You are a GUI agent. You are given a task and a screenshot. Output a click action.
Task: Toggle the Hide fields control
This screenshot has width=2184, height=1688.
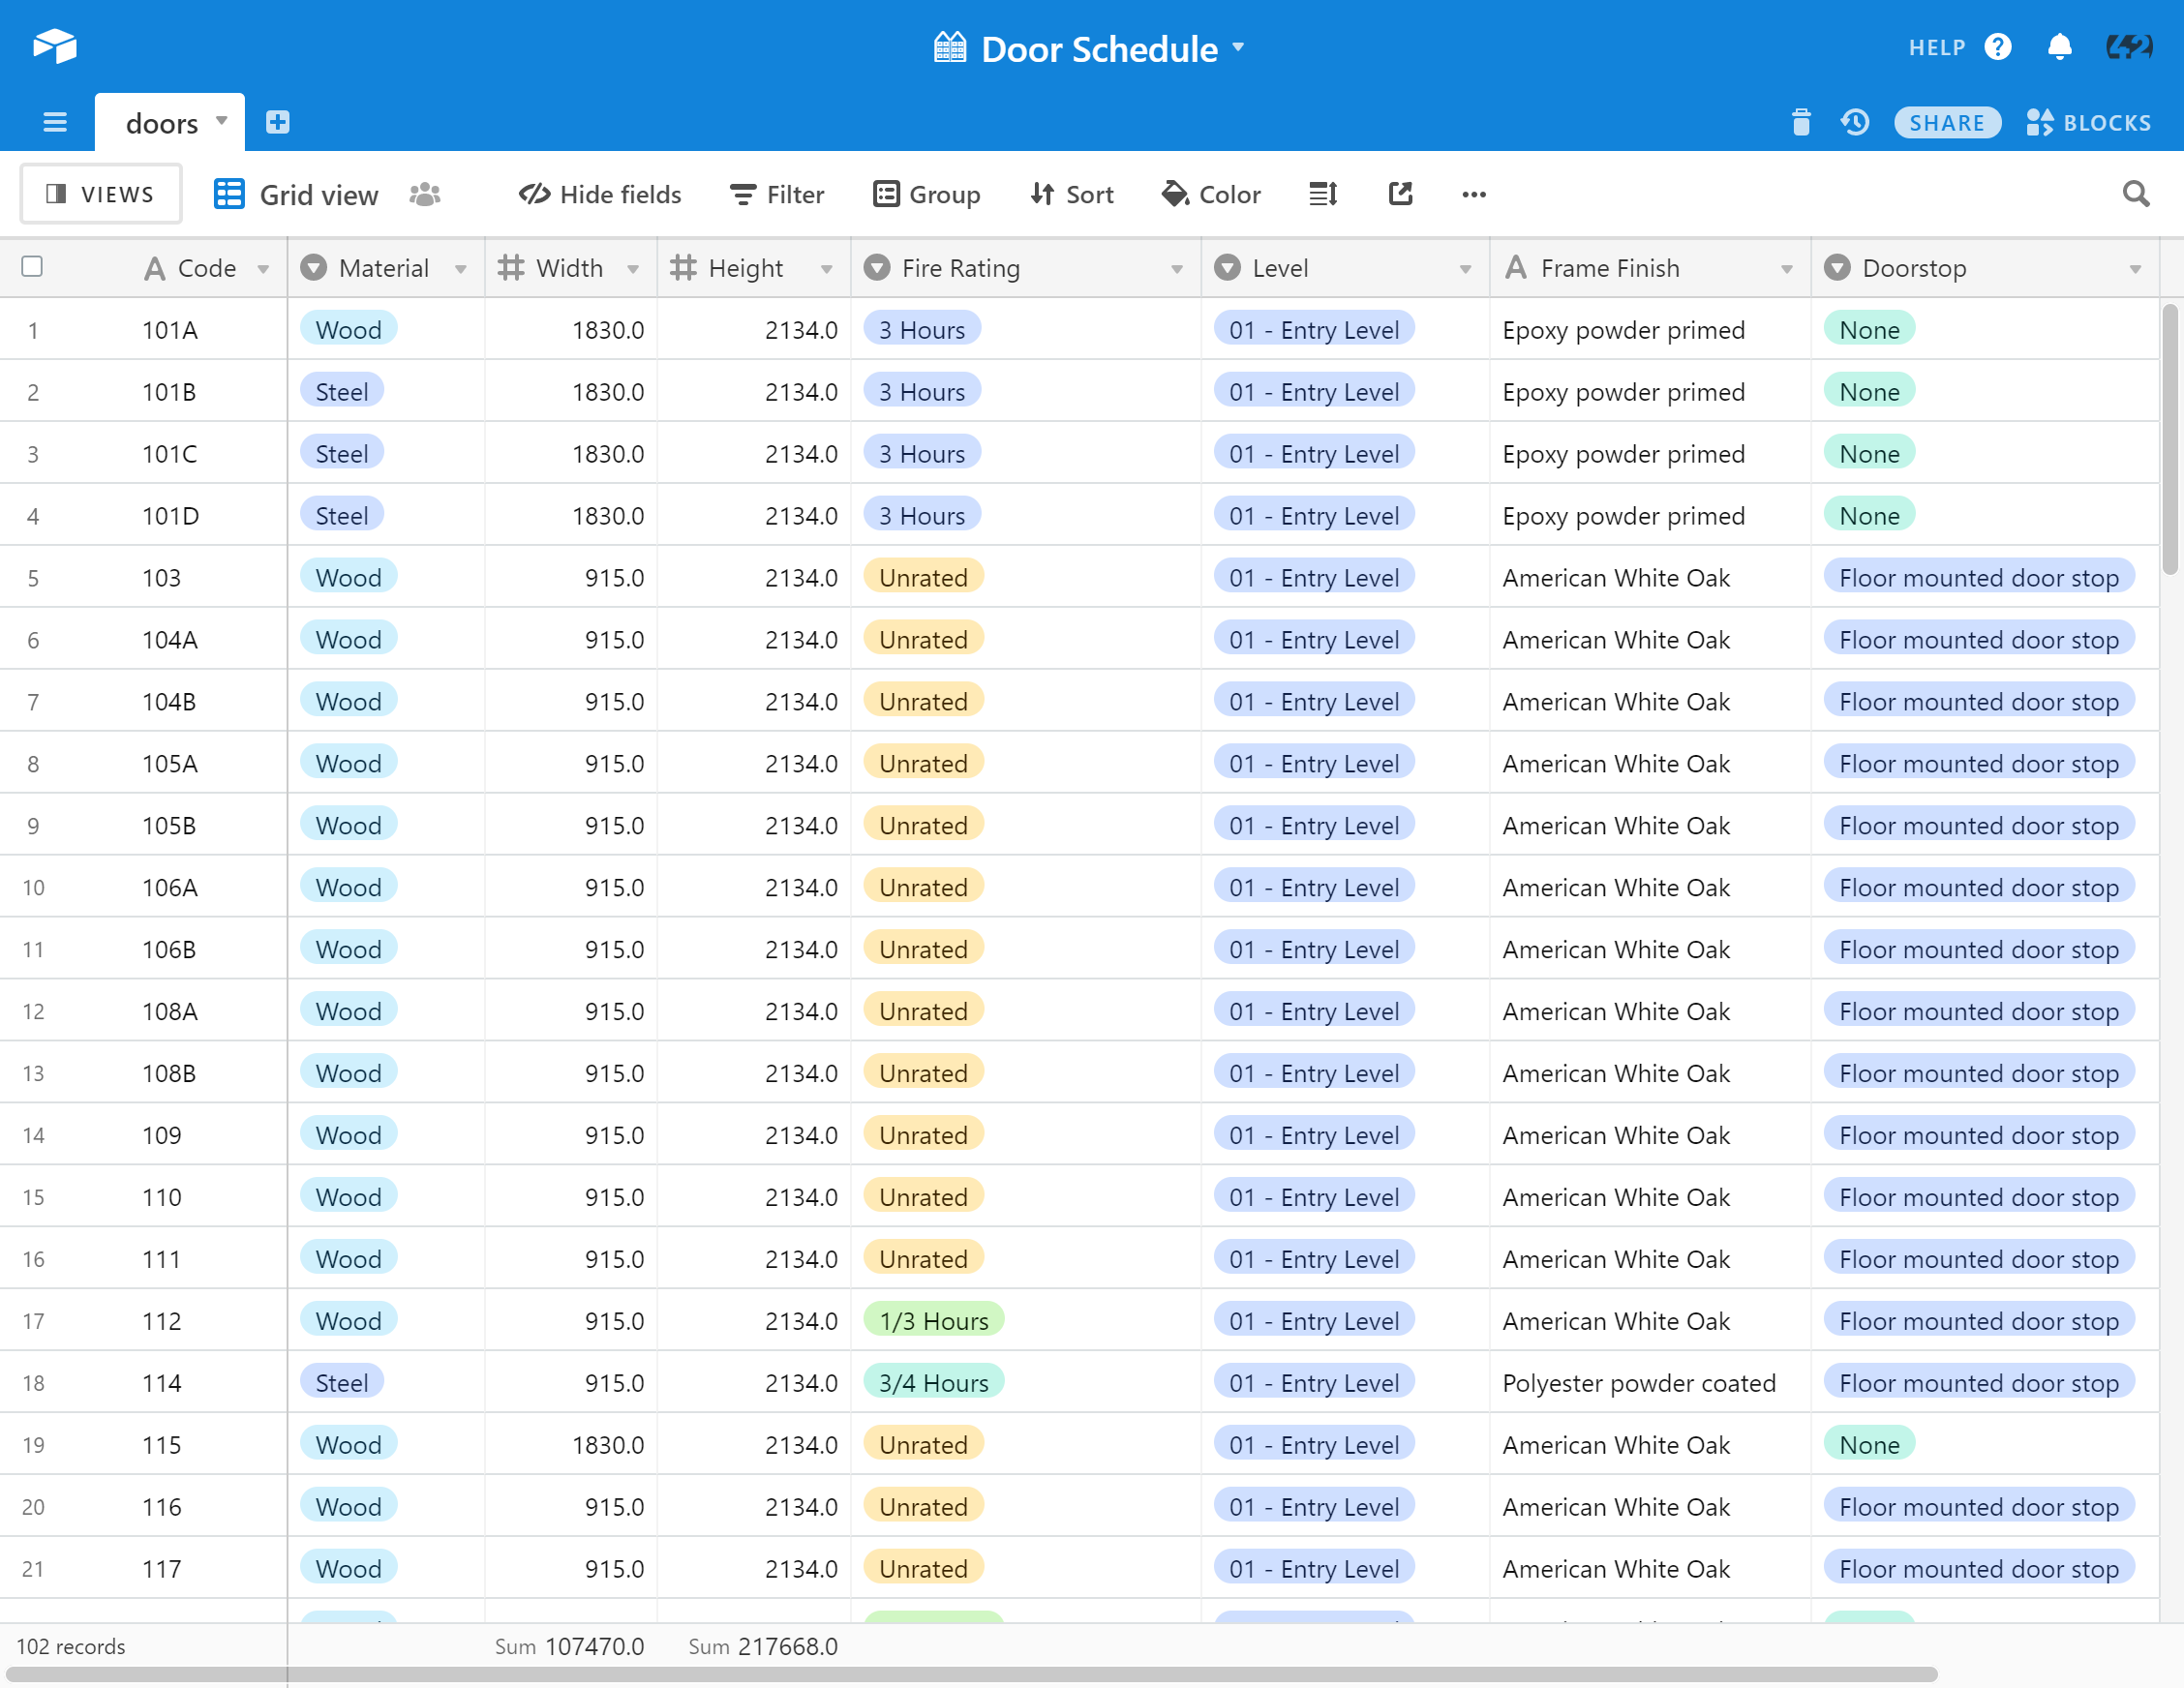coord(600,194)
